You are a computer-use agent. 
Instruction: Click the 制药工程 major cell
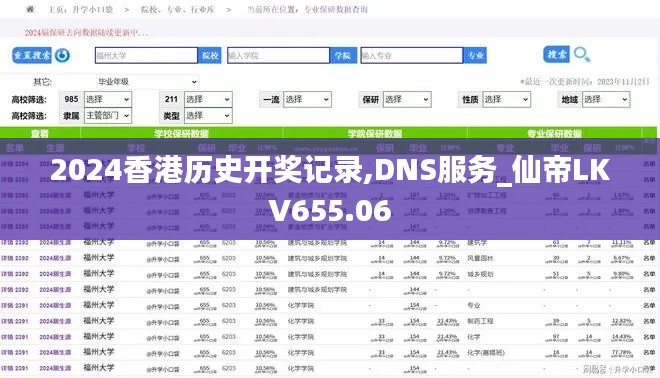480,321
